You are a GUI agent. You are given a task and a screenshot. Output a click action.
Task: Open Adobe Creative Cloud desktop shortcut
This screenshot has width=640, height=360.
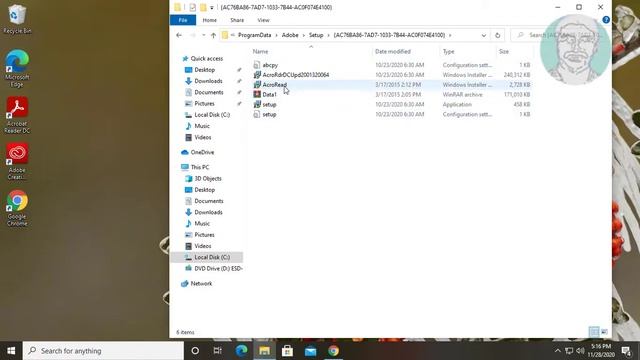pyautogui.click(x=17, y=162)
